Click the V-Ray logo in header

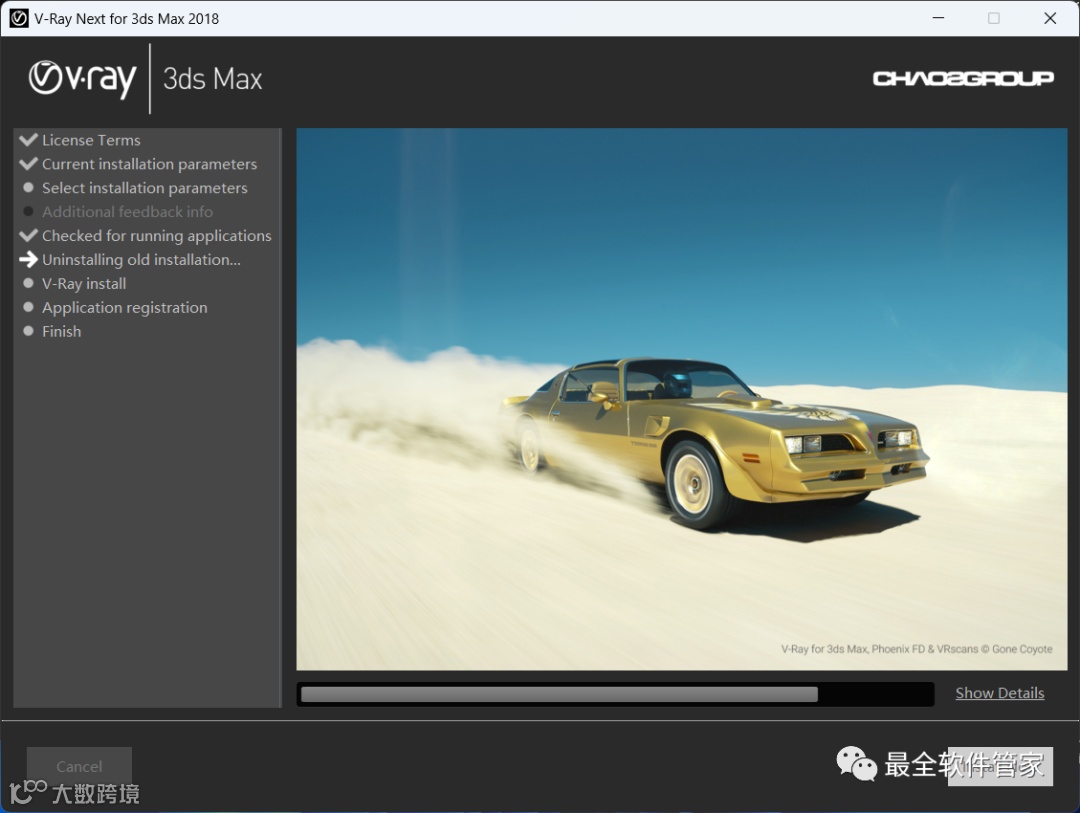(82, 79)
